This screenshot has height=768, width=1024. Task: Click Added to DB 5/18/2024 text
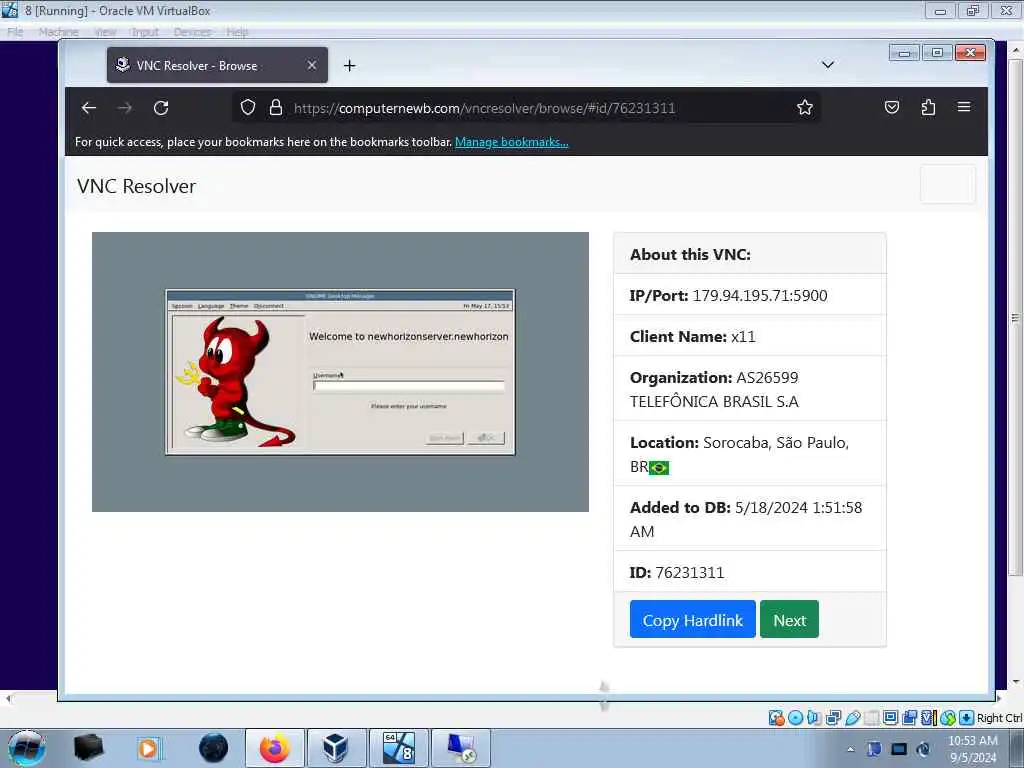click(746, 519)
